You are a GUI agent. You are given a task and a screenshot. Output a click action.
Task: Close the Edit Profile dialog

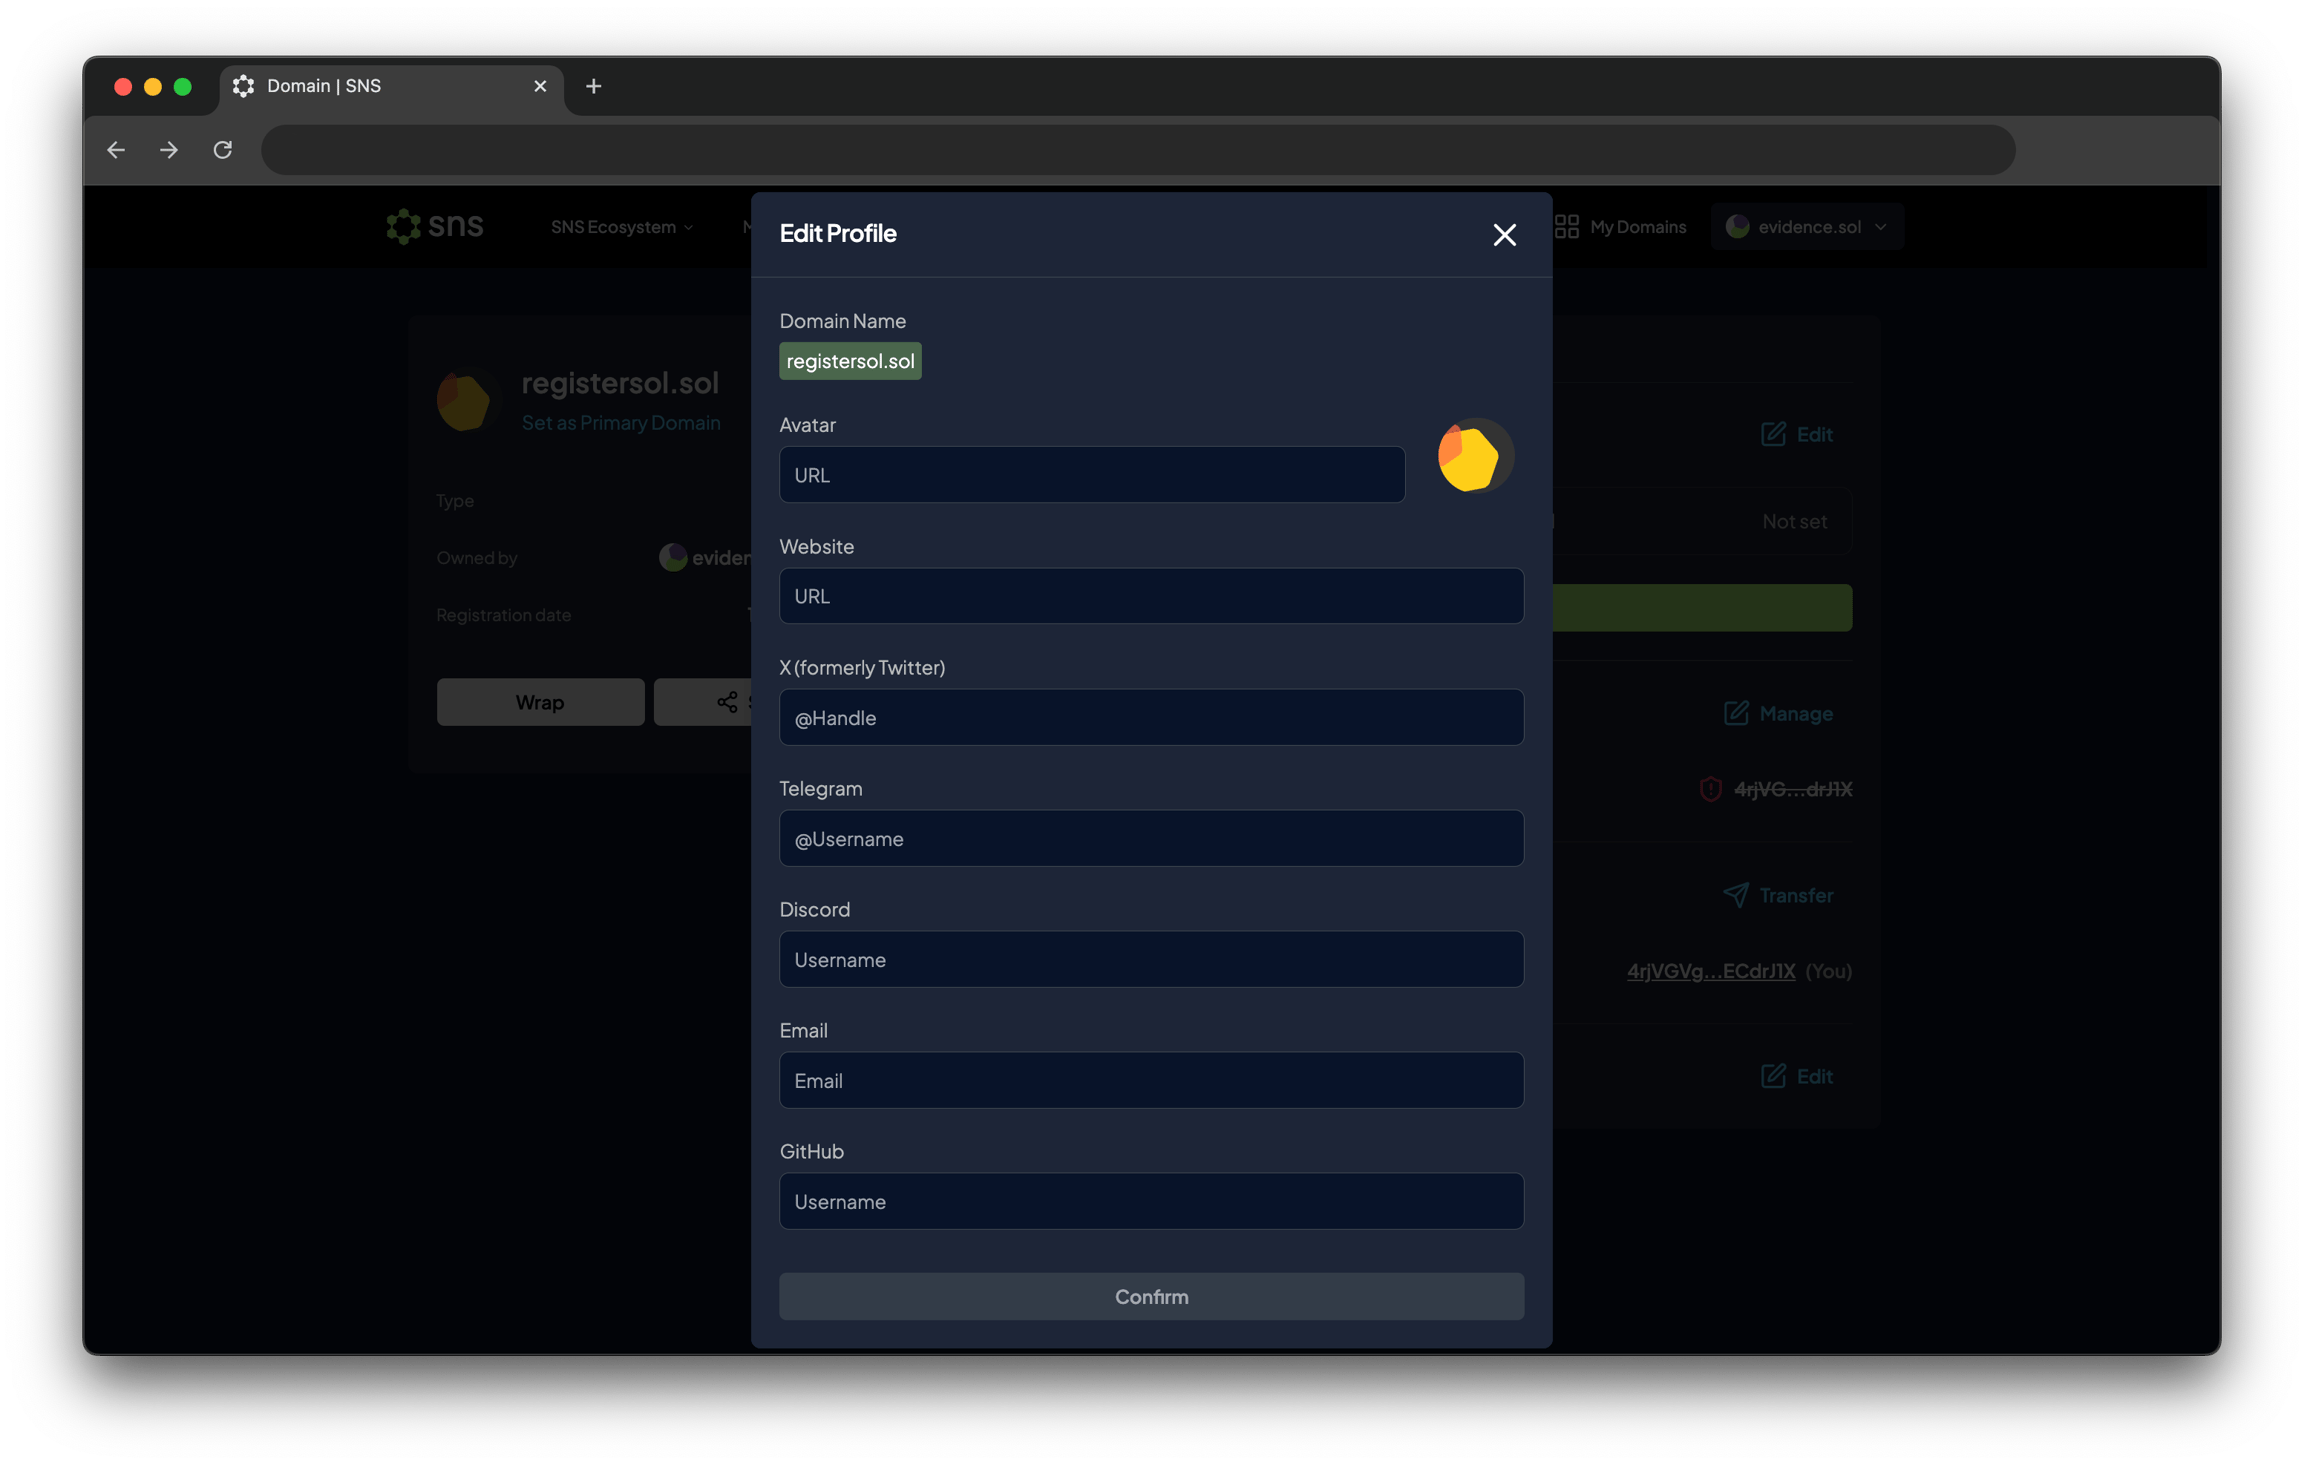[x=1504, y=234]
